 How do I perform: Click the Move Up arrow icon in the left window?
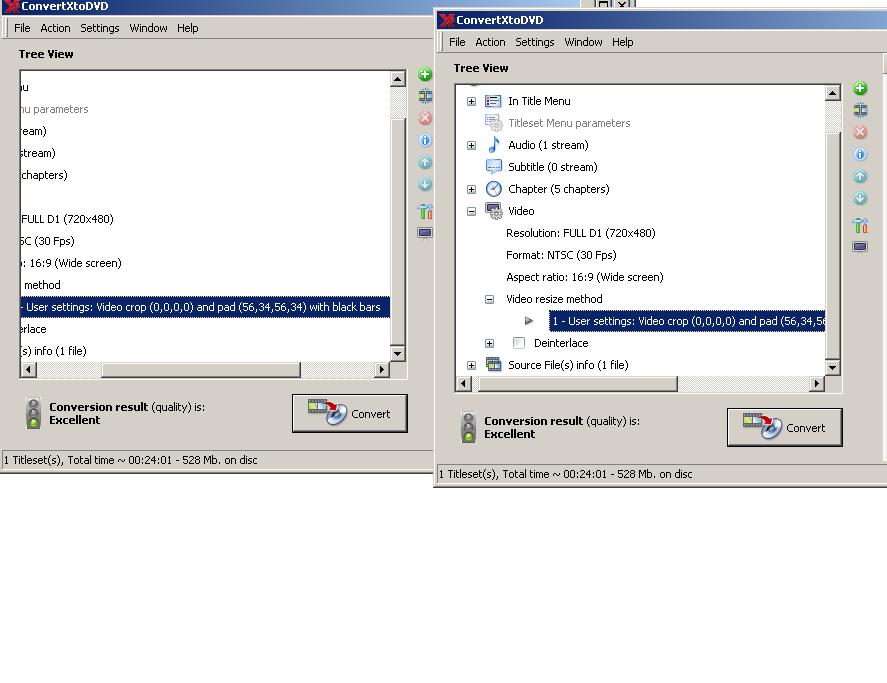[425, 162]
